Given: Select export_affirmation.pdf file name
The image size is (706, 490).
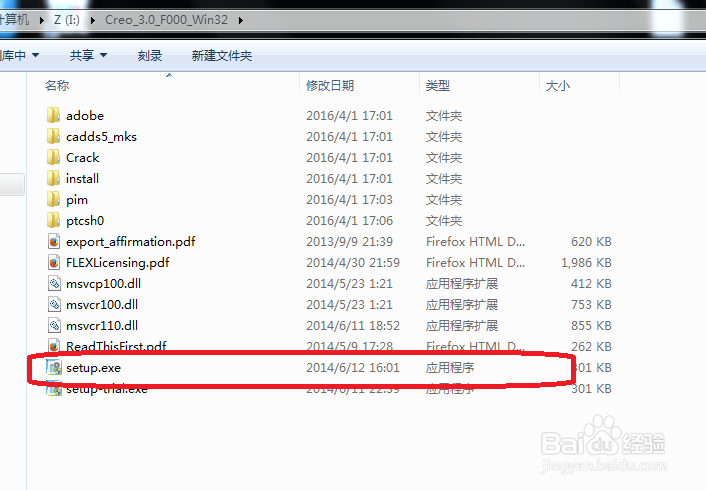Looking at the screenshot, I should (131, 242).
